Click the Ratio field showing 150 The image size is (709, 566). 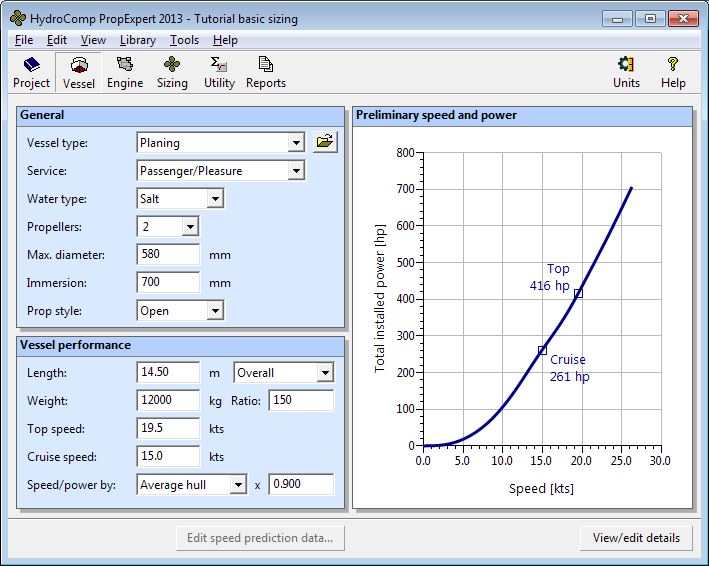click(x=301, y=400)
